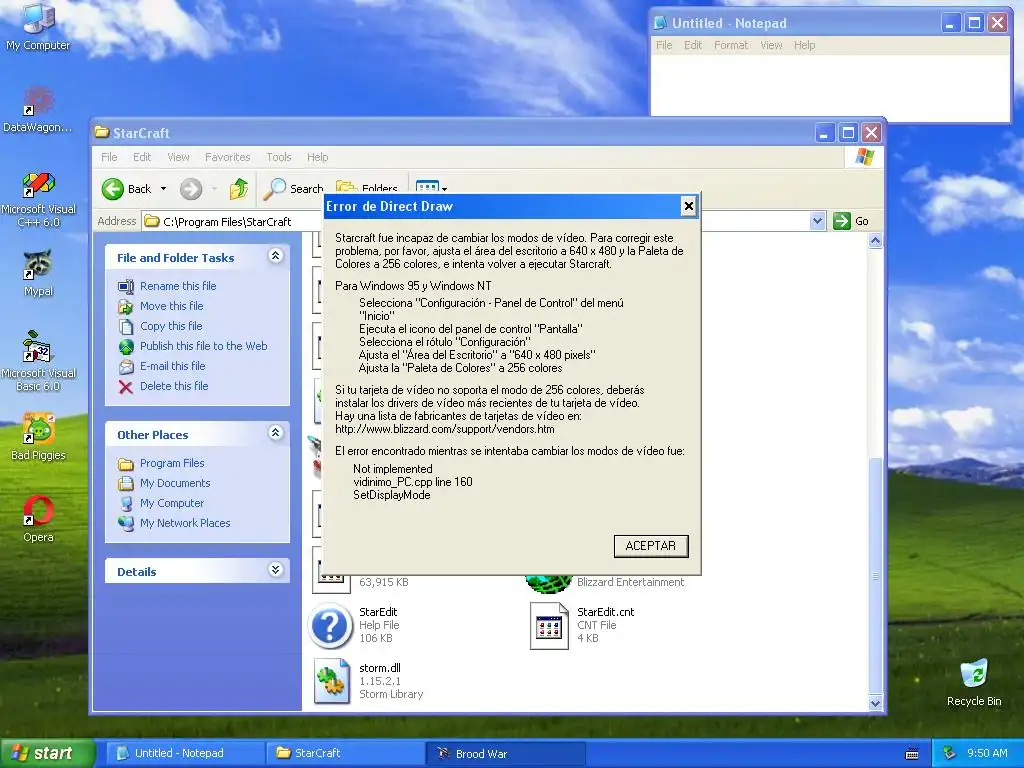This screenshot has width=1024, height=768.
Task: Click scroll down arrow in StarCraft file list
Action: tap(875, 703)
